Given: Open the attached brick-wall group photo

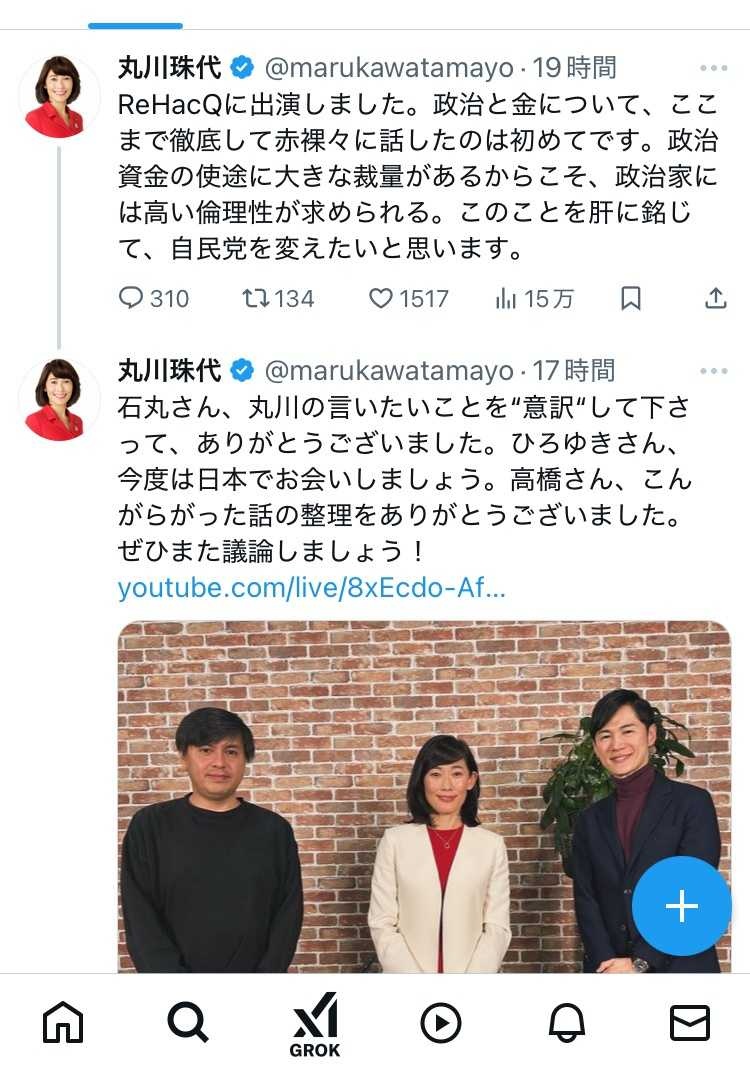Looking at the screenshot, I should click(425, 796).
